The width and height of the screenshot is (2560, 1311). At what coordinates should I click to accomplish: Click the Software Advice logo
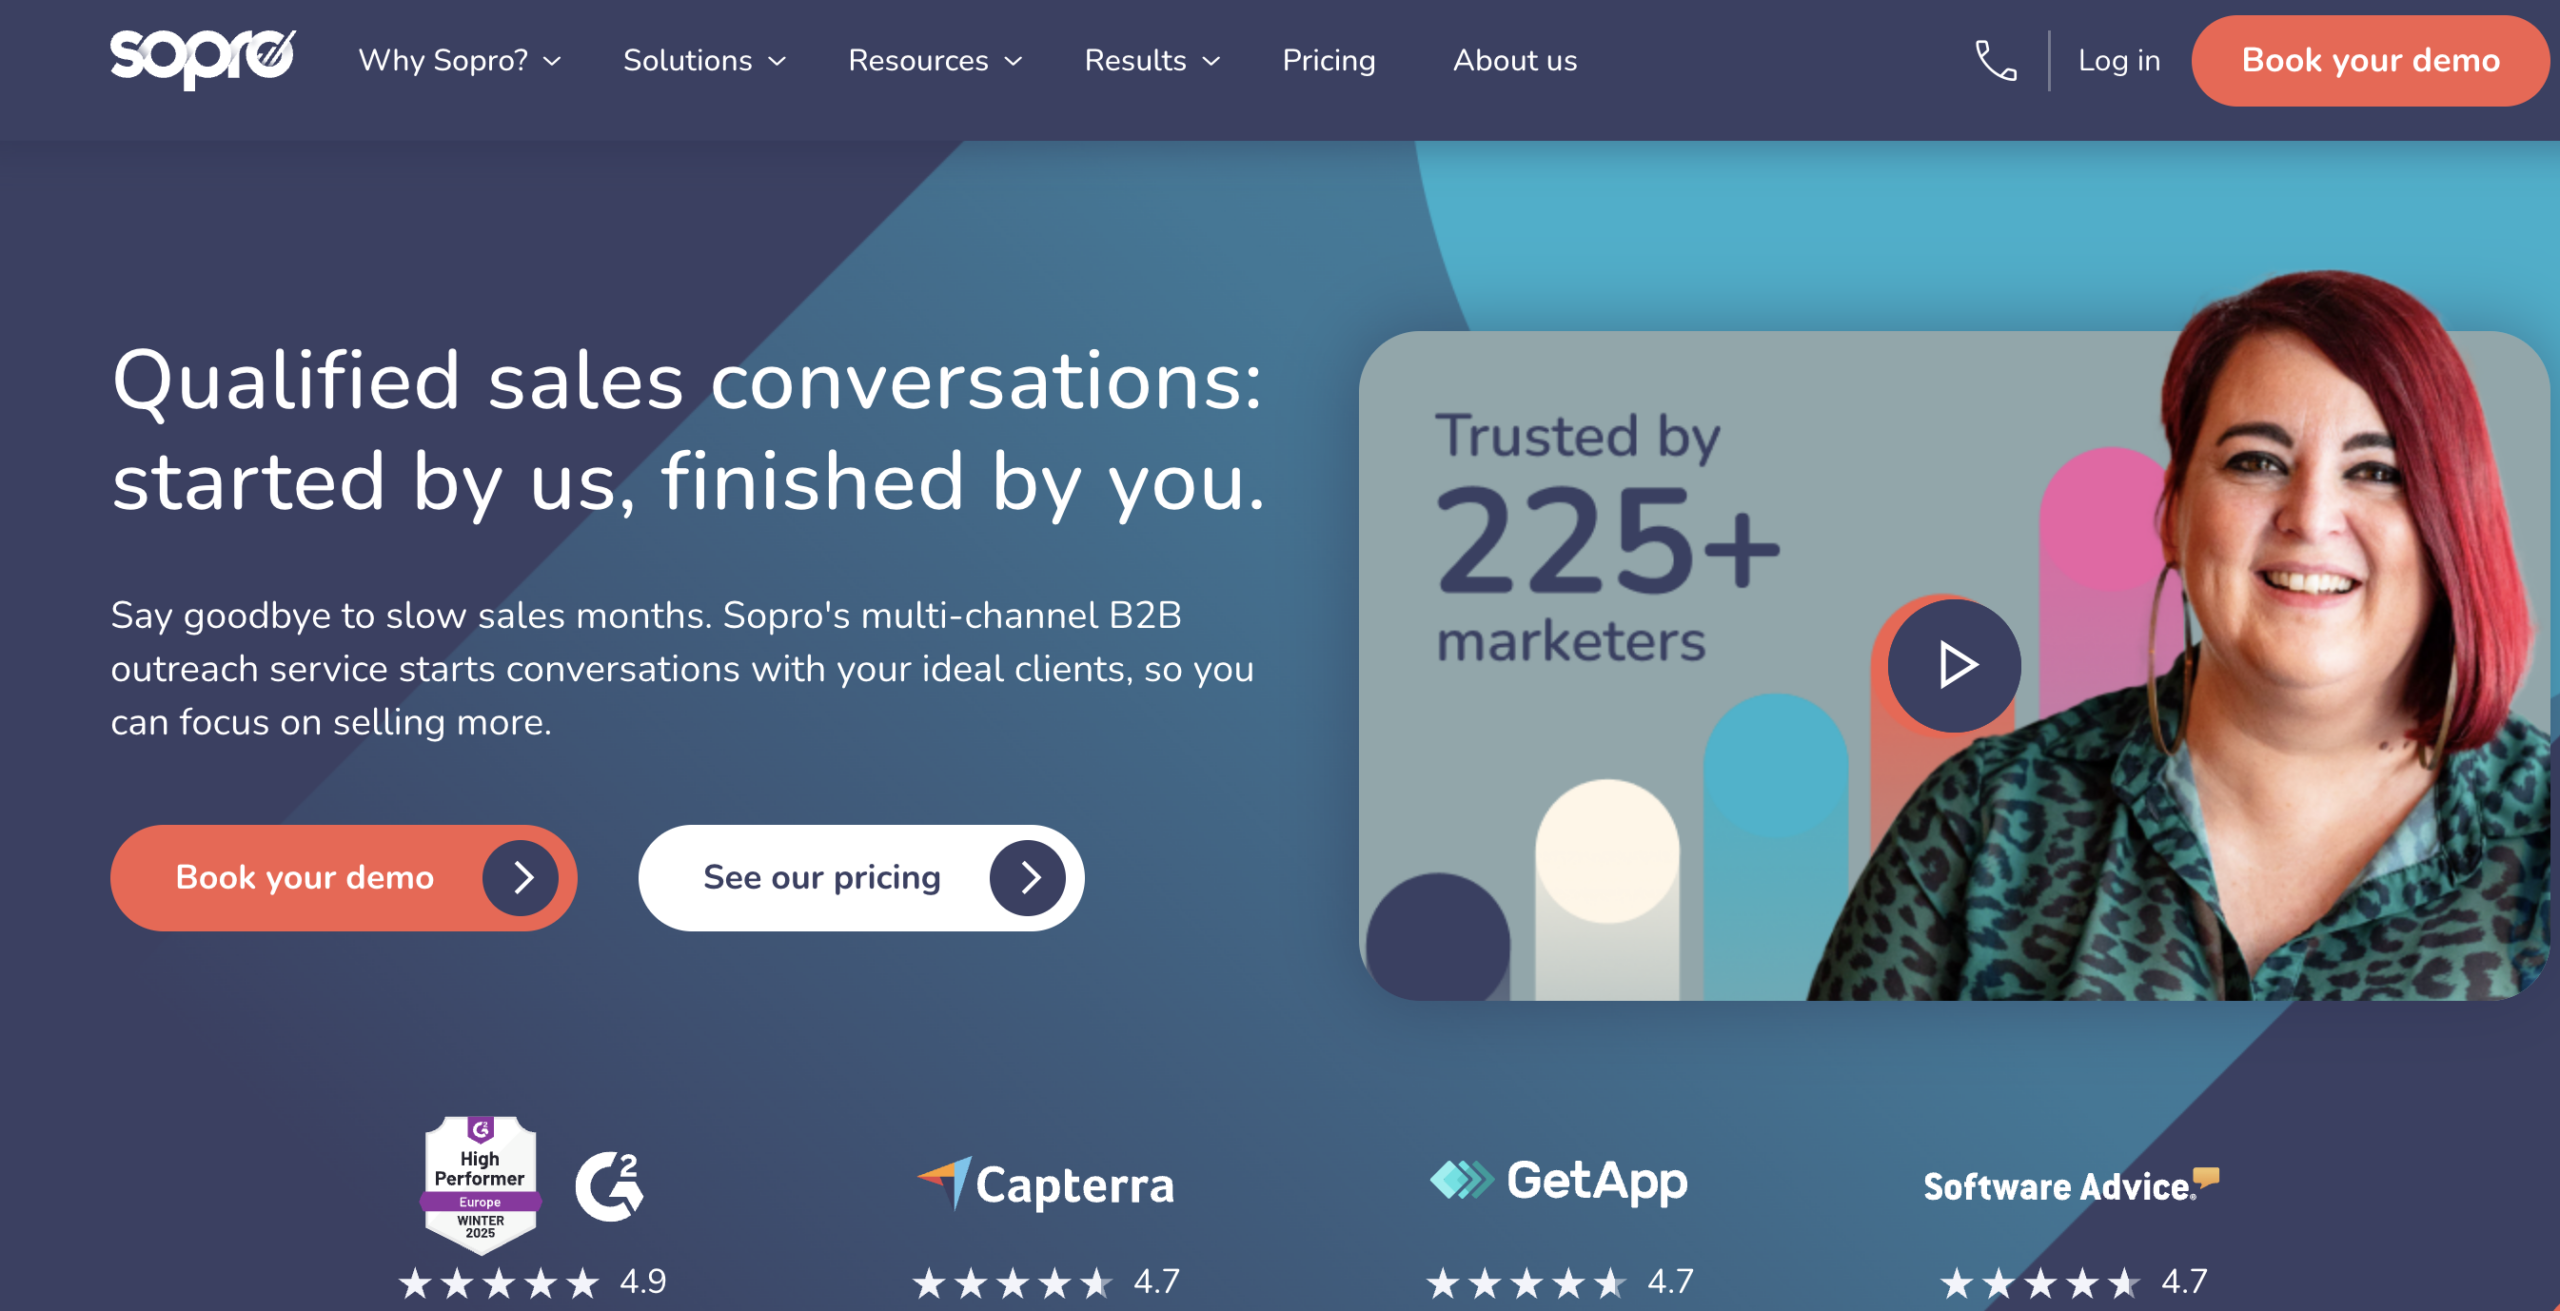point(2070,1185)
